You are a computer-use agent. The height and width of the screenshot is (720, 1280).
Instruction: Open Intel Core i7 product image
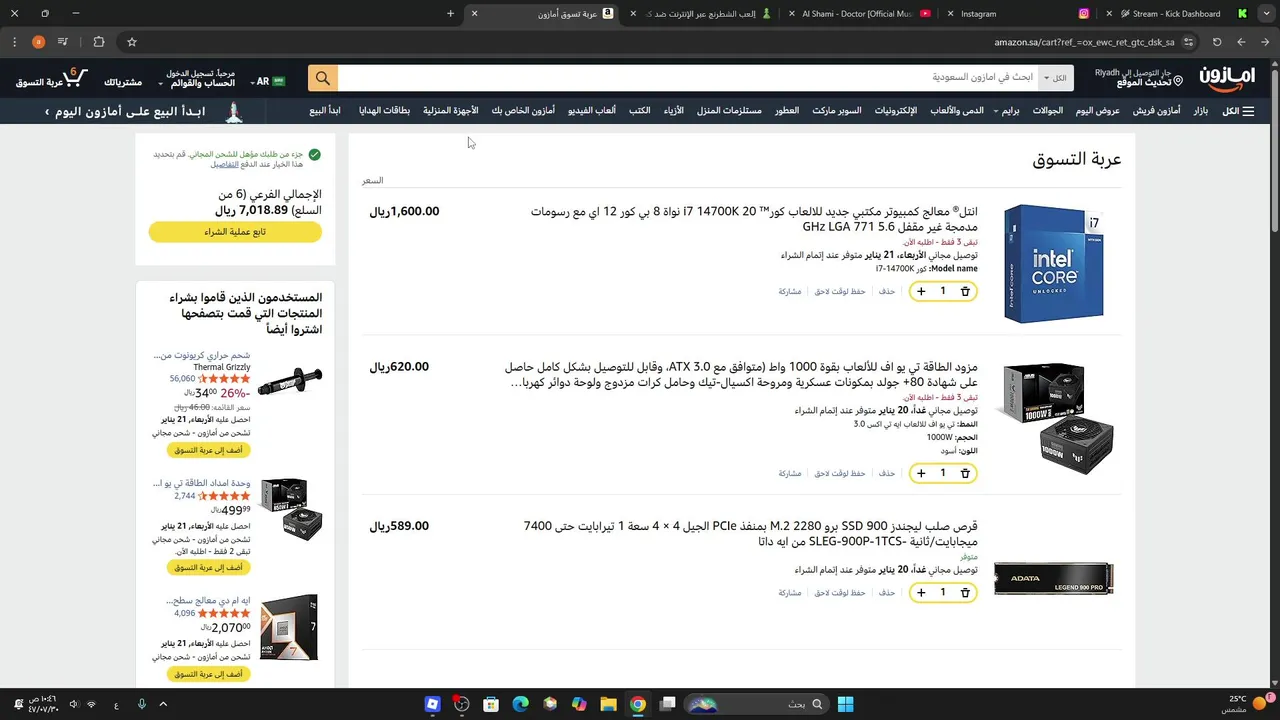point(1055,264)
